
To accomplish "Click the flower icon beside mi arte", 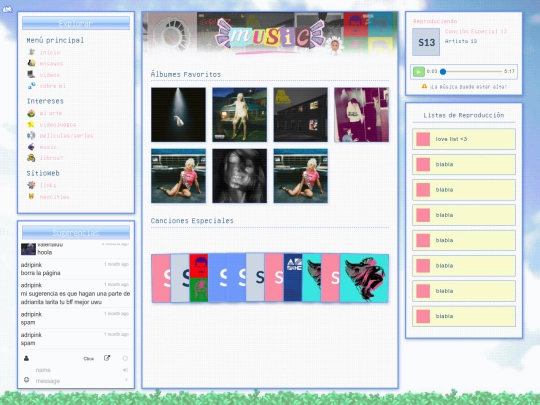I will pos(31,113).
